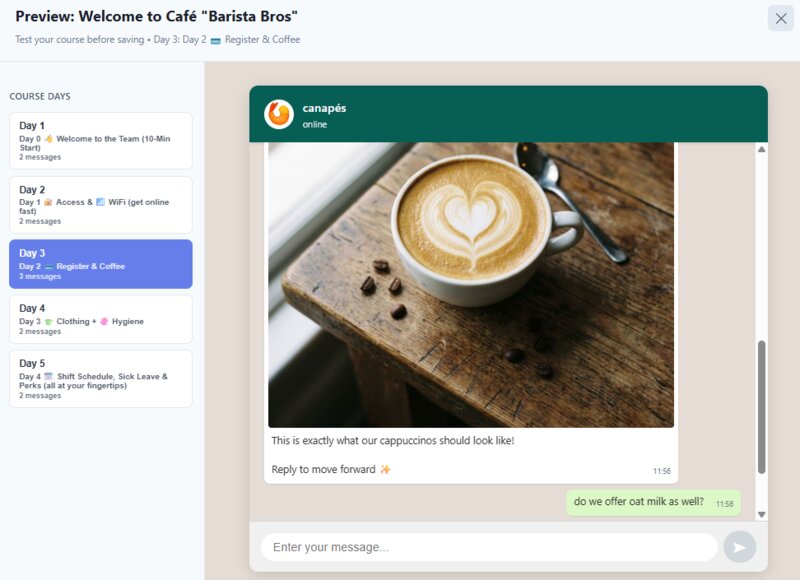
Task: Click the shirt emoji in Day 4
Action: [x=48, y=322]
